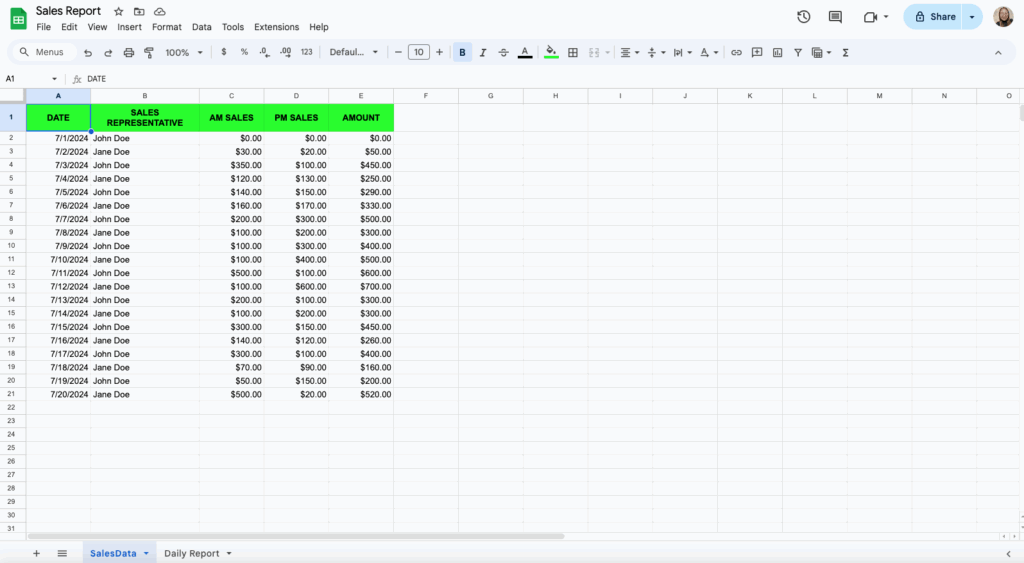
Task: Toggle strikethrough formatting
Action: 504,52
